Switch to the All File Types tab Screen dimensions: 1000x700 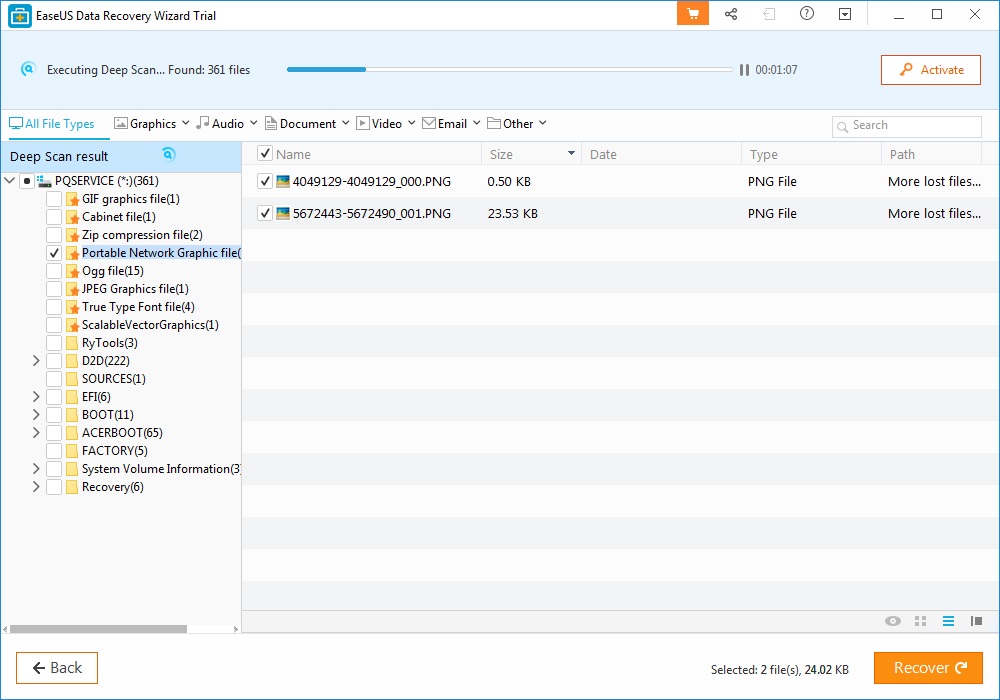coord(56,123)
